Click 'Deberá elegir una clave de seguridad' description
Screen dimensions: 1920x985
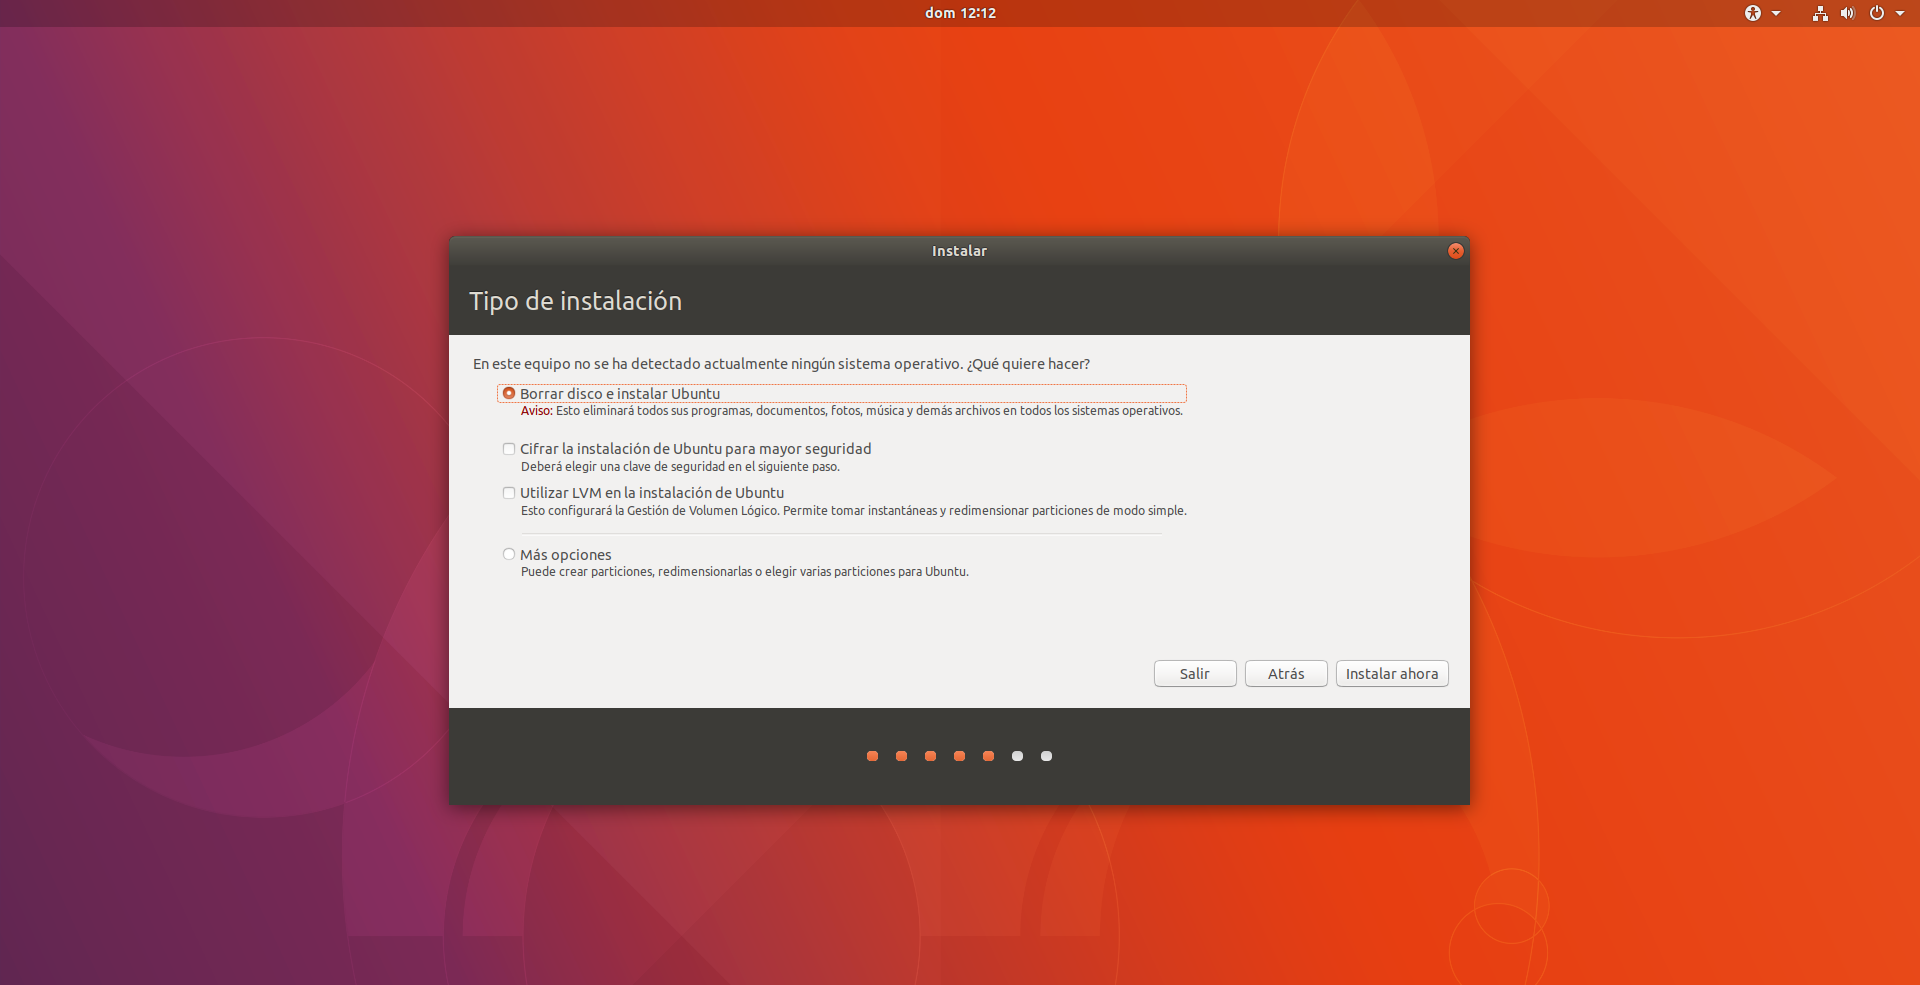tap(680, 467)
